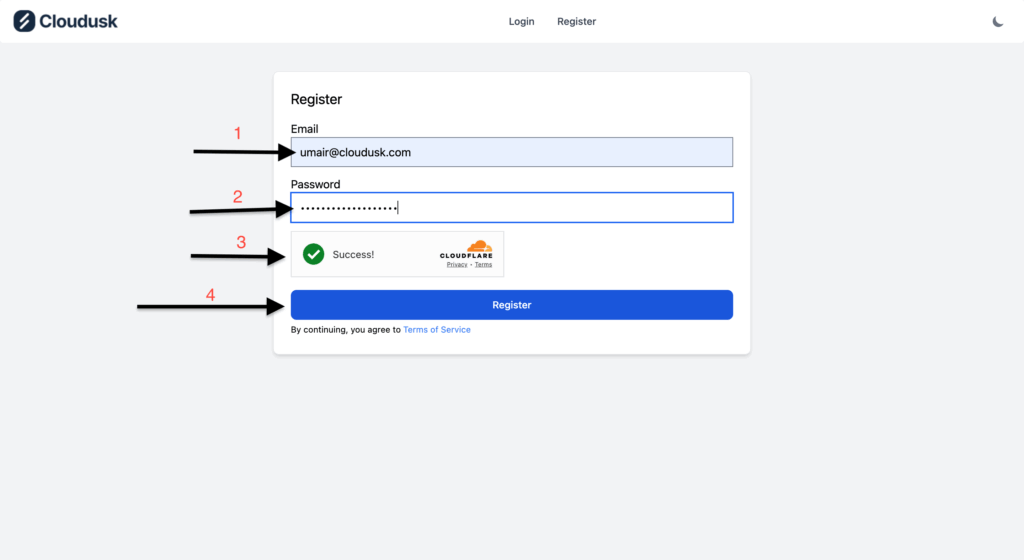Open the Login page from navigation

pos(521,21)
